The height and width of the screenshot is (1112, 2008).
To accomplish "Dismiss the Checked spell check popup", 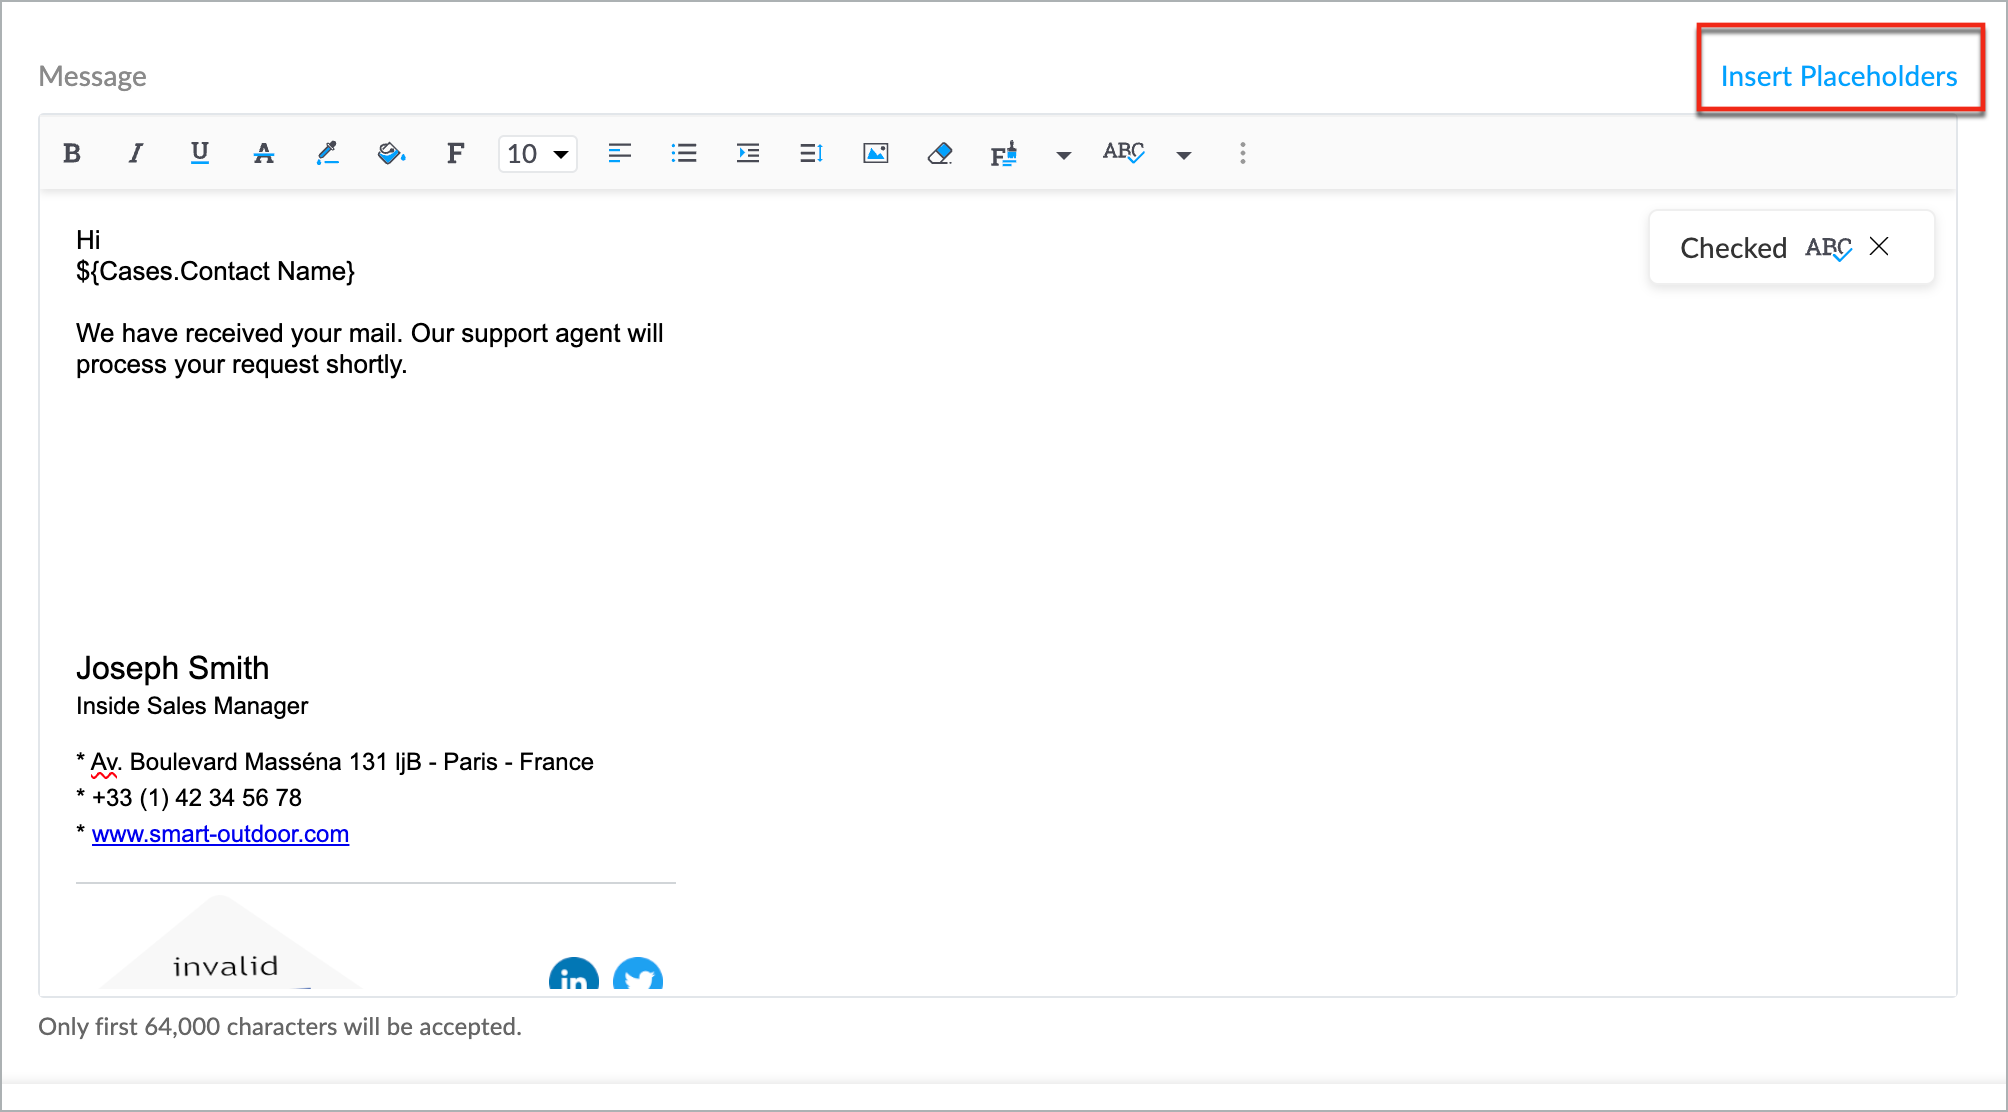I will 1879,246.
